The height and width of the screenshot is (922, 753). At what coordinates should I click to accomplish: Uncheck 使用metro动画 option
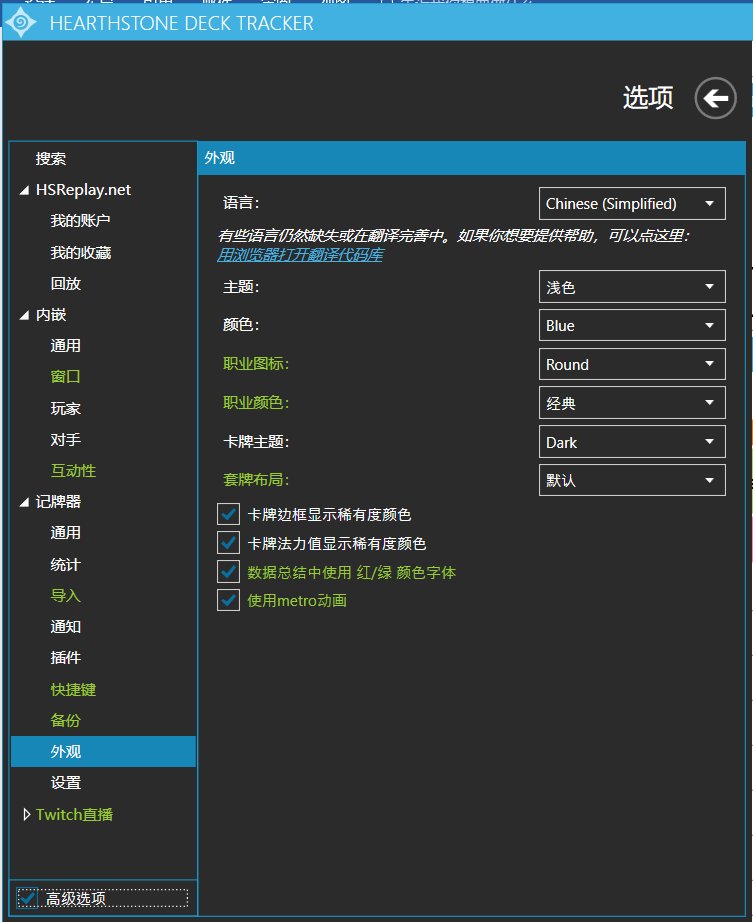(228, 600)
